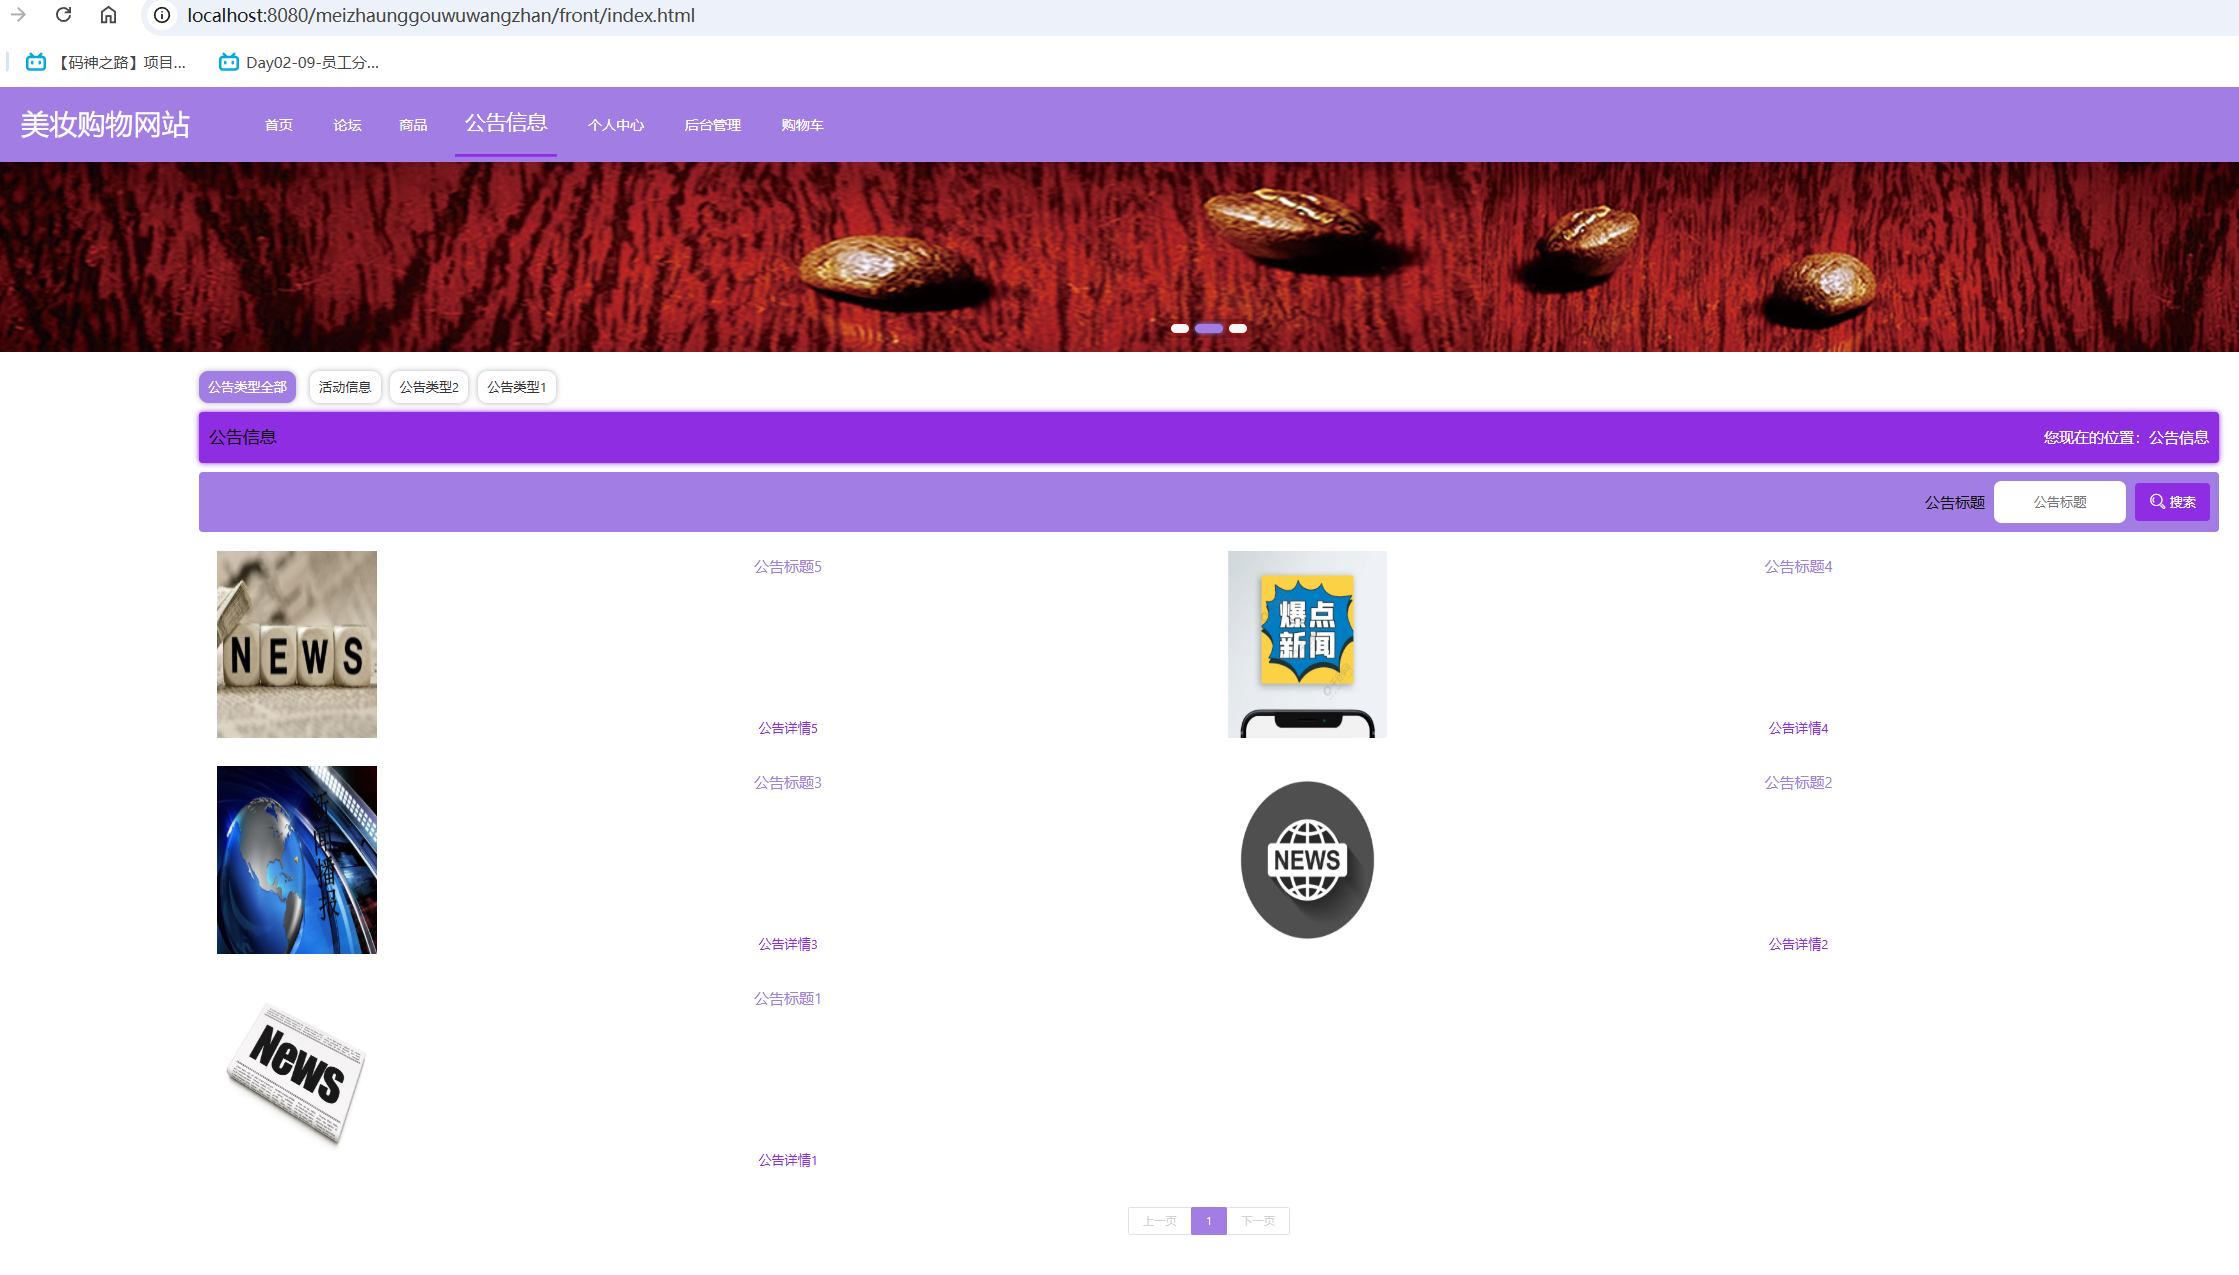Reload the page with the browser refresh icon
The height and width of the screenshot is (1275, 2239).
(x=63, y=15)
